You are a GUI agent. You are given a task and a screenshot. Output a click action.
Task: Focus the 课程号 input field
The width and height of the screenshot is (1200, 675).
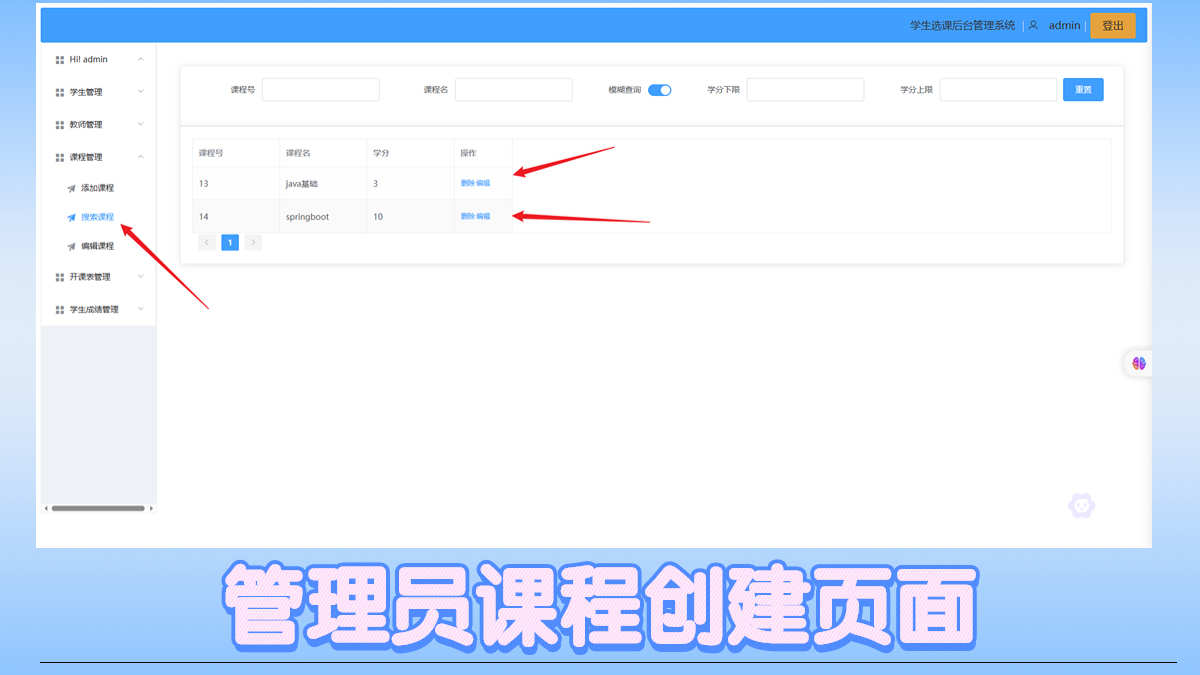tap(321, 90)
